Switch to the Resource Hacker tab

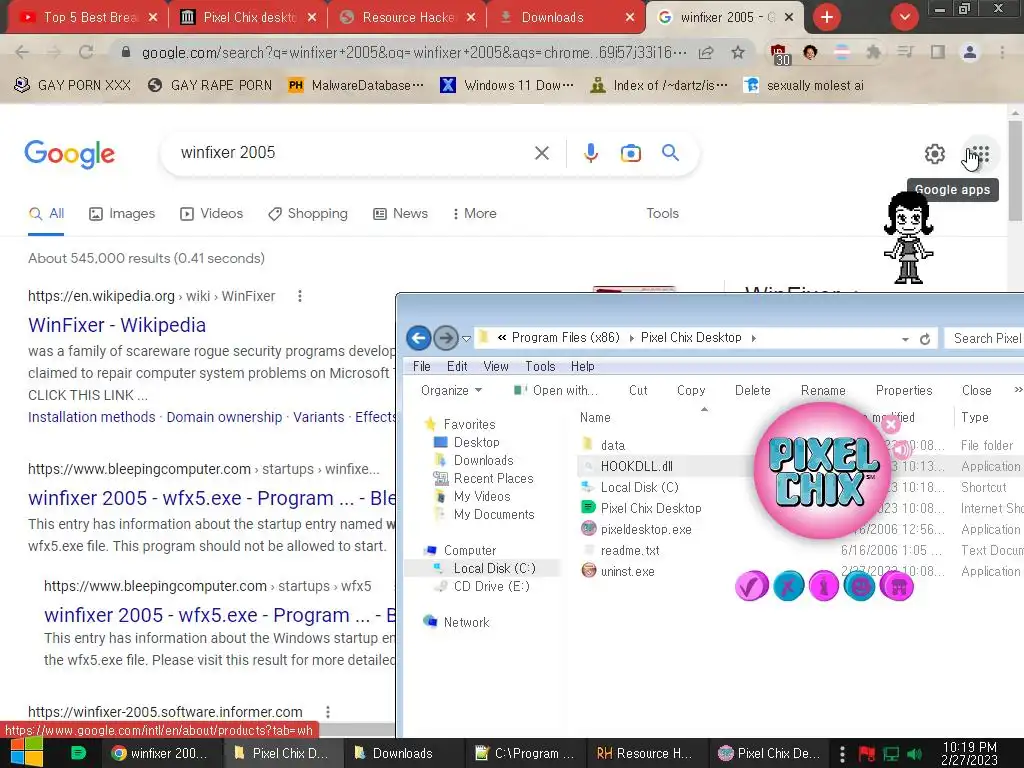[408, 18]
